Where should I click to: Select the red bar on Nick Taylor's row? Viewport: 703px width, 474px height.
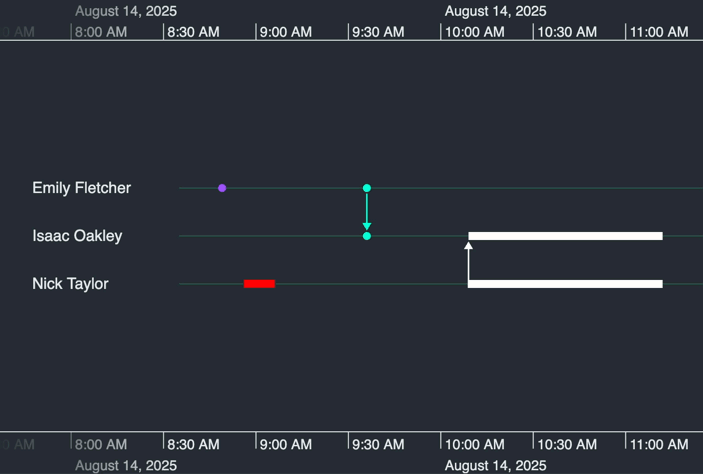(259, 284)
